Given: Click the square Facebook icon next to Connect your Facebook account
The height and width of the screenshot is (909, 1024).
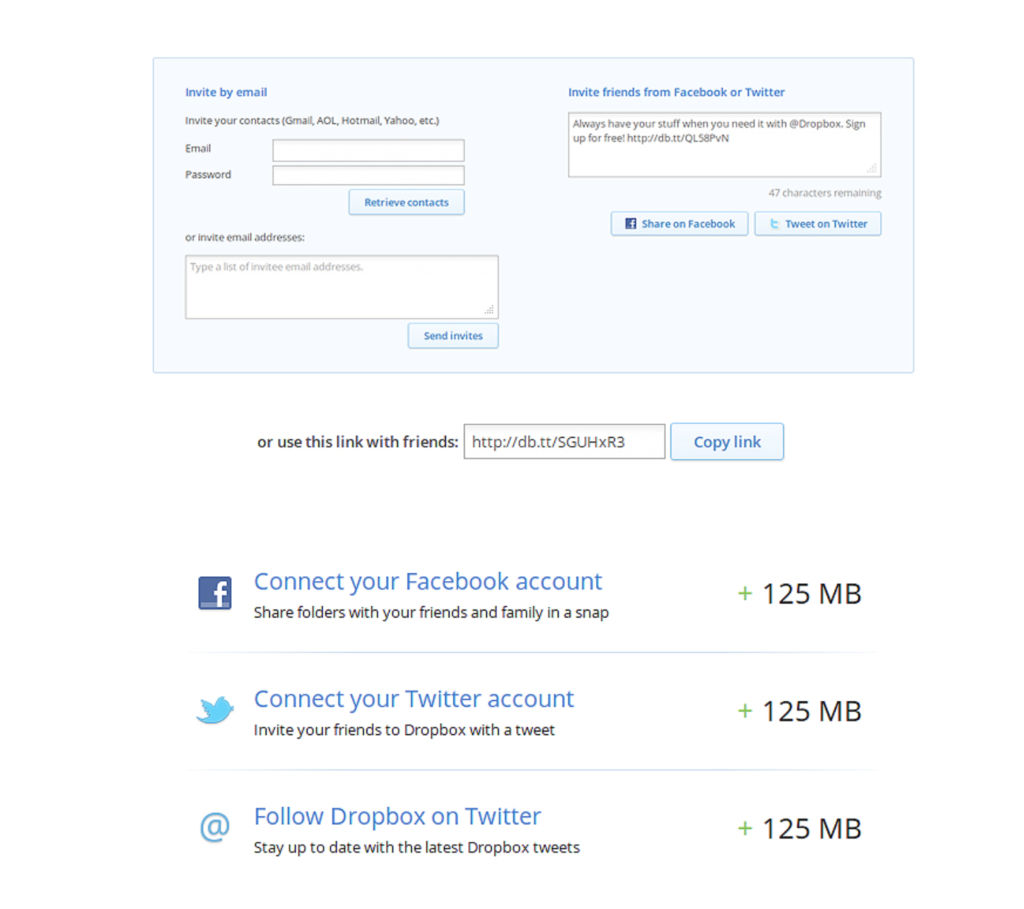Looking at the screenshot, I should 215,592.
